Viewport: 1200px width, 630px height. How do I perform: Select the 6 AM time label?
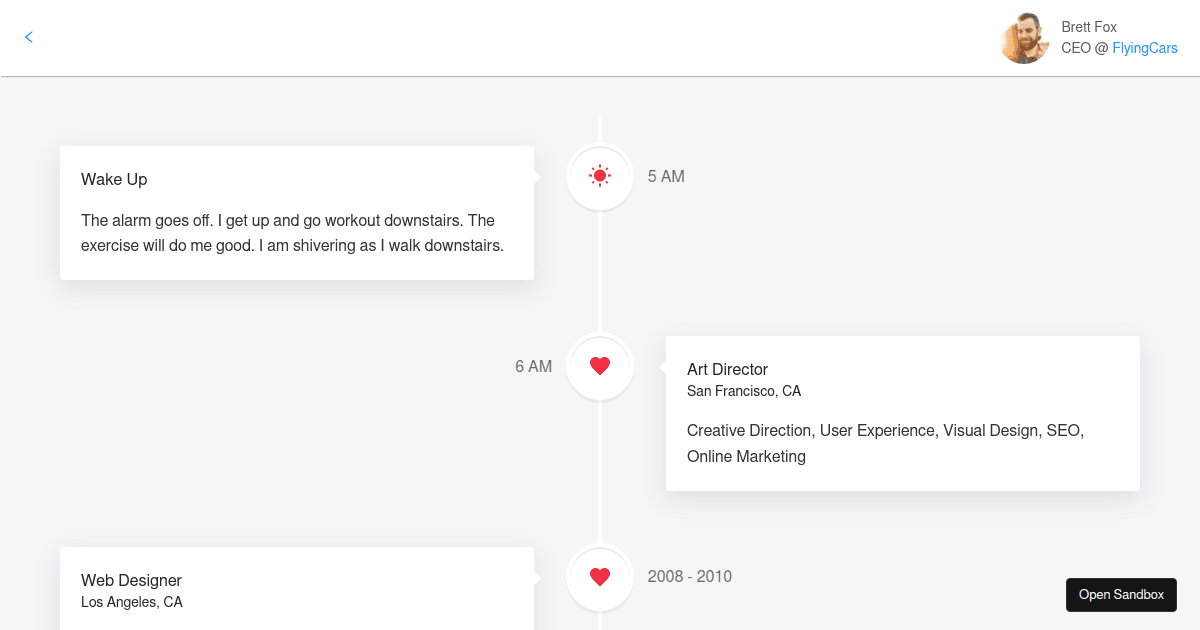pyautogui.click(x=533, y=366)
